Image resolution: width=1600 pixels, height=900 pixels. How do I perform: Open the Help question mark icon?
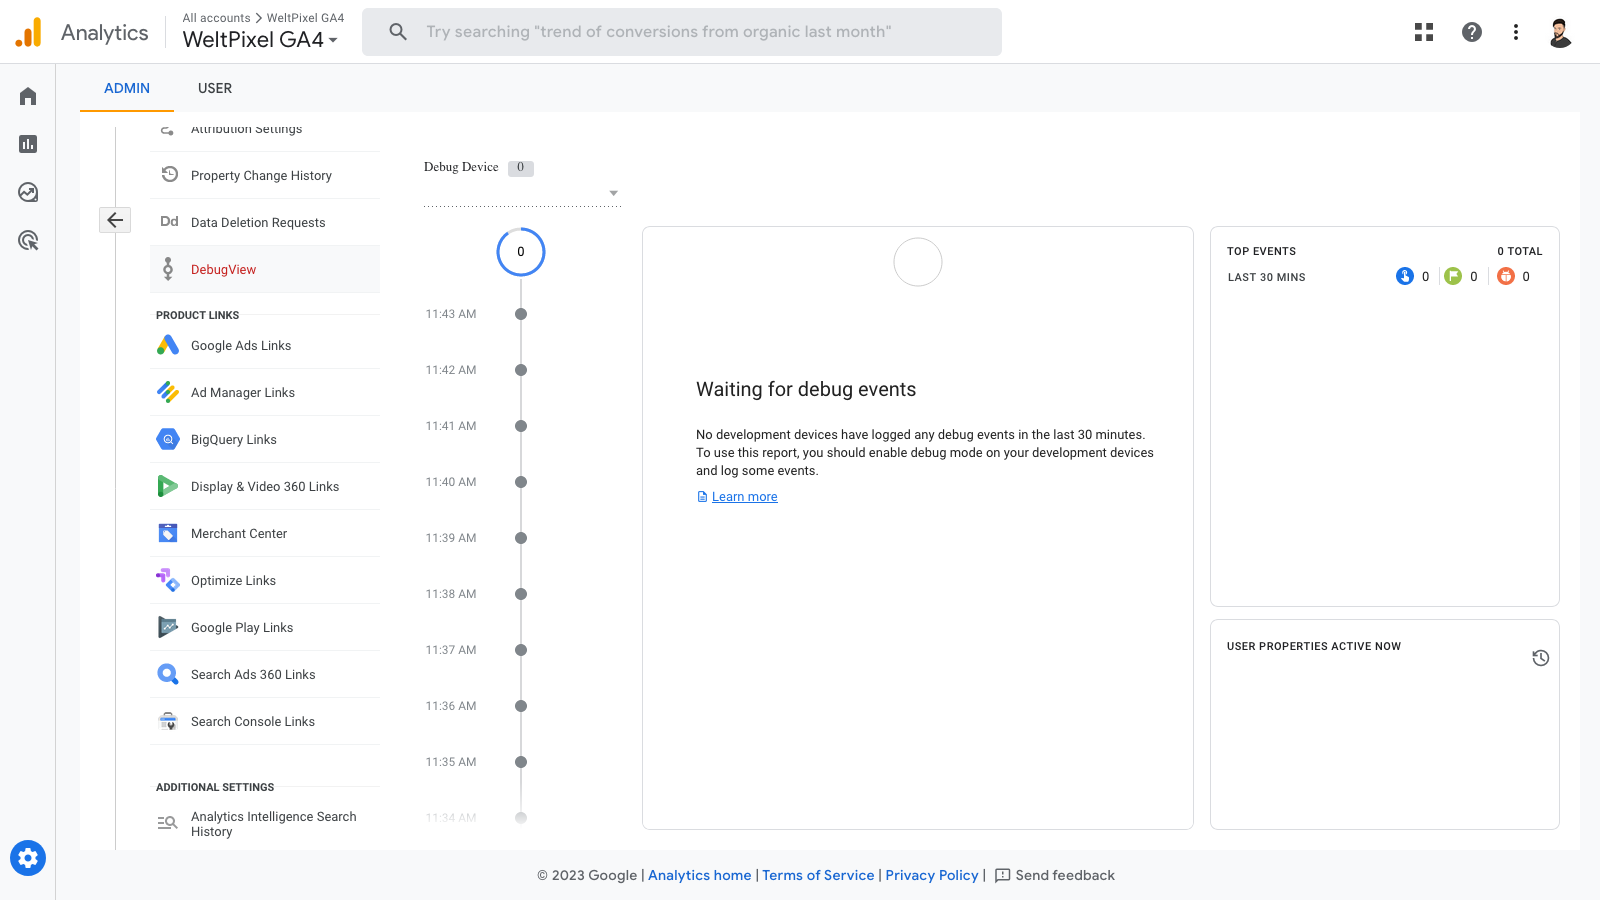click(1472, 32)
